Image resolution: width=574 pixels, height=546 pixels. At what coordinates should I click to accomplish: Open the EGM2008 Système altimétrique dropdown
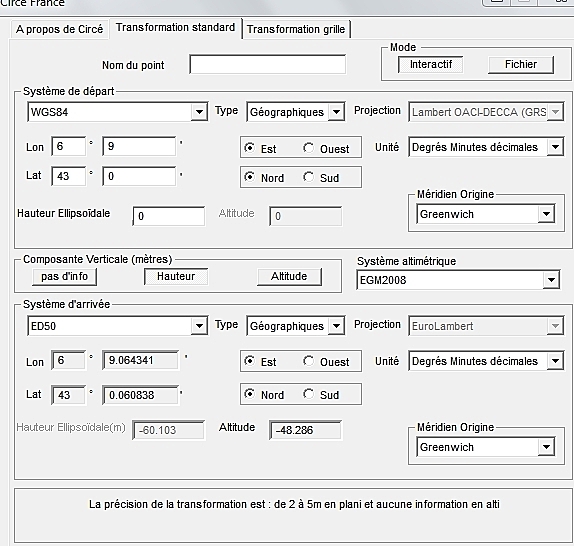click(x=458, y=280)
